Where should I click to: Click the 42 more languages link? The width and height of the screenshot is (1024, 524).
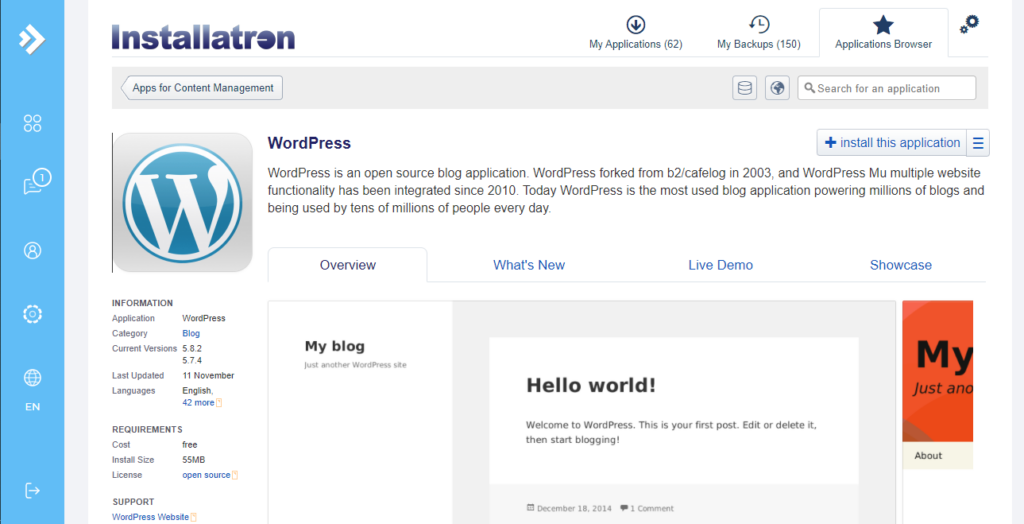point(198,403)
